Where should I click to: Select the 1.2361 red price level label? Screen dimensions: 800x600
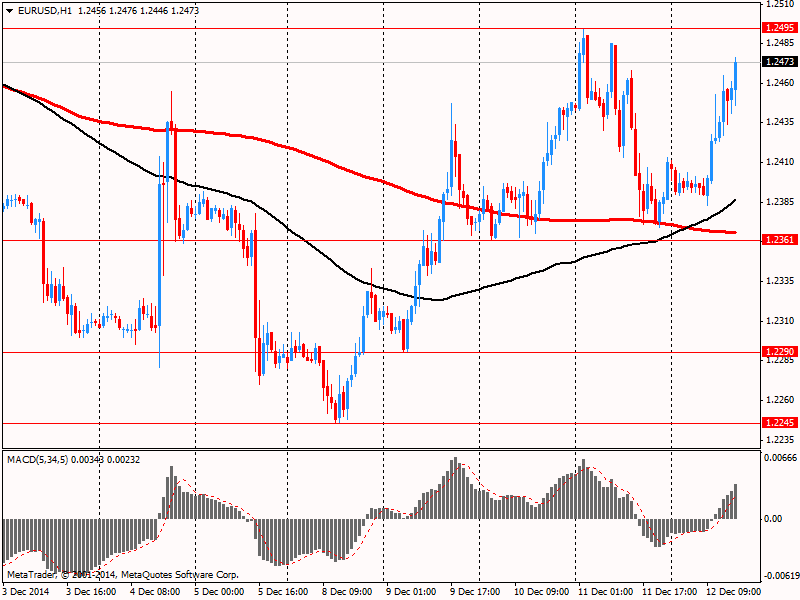point(779,240)
